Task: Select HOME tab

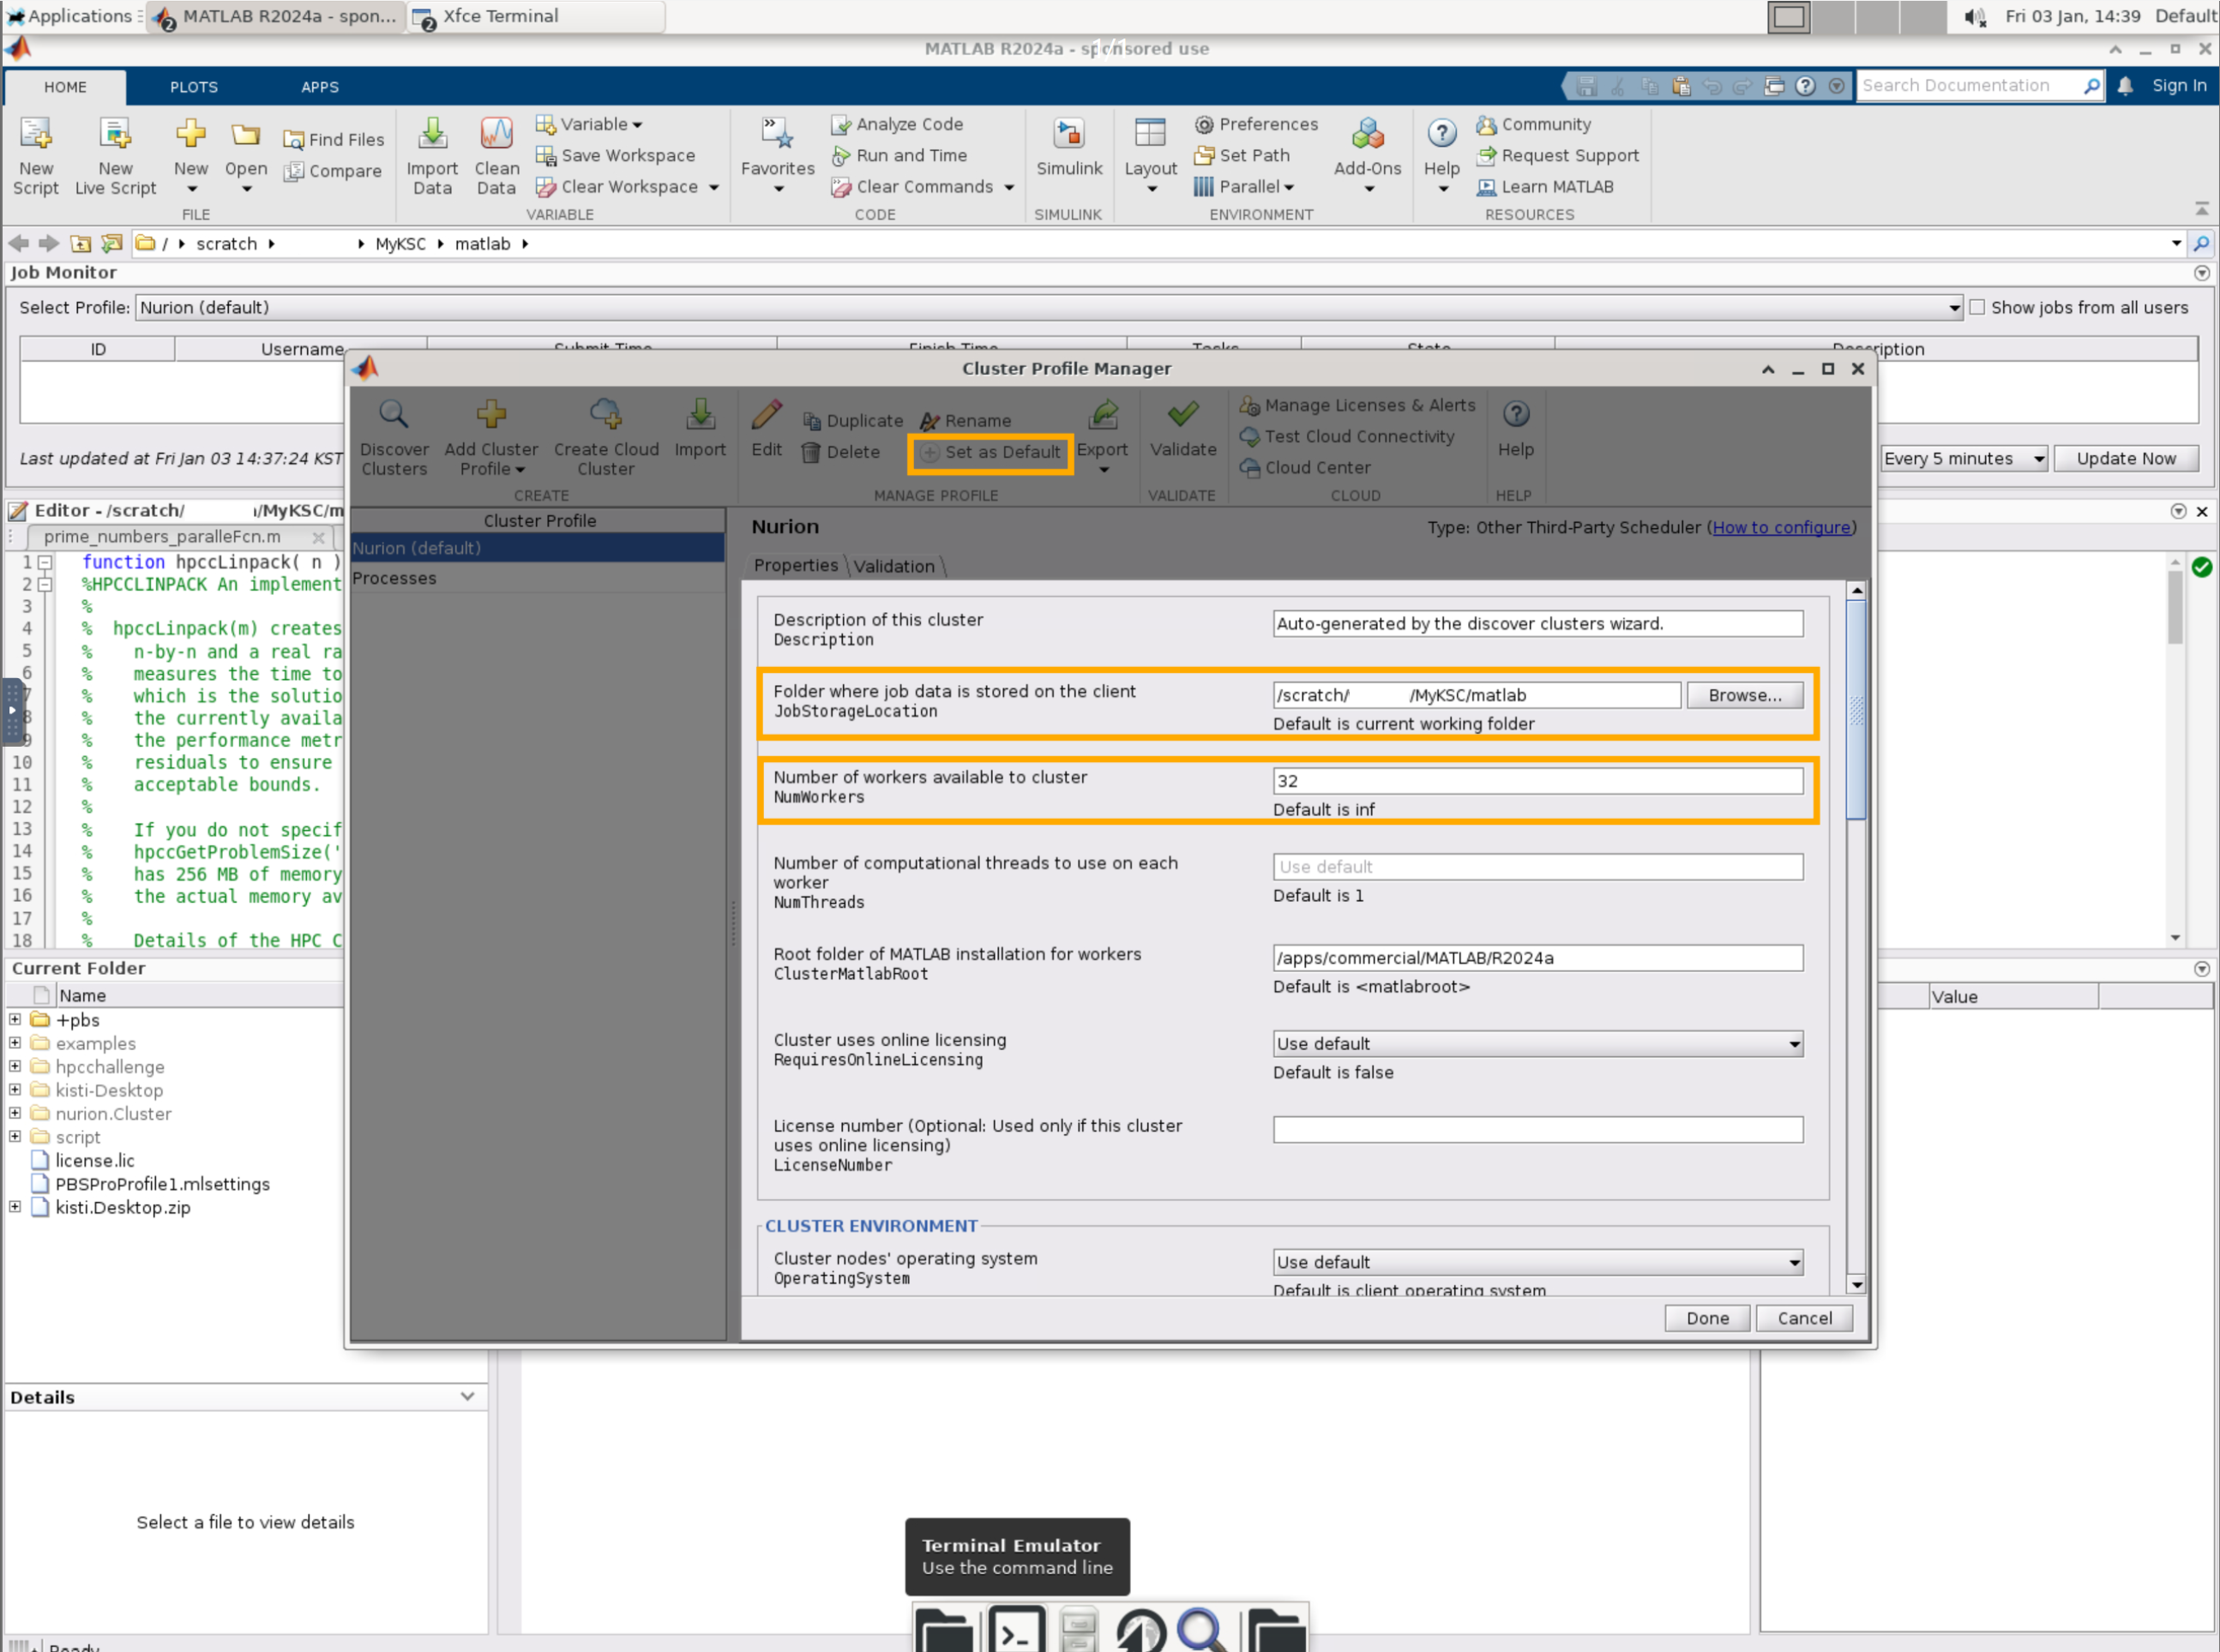Action: [65, 87]
